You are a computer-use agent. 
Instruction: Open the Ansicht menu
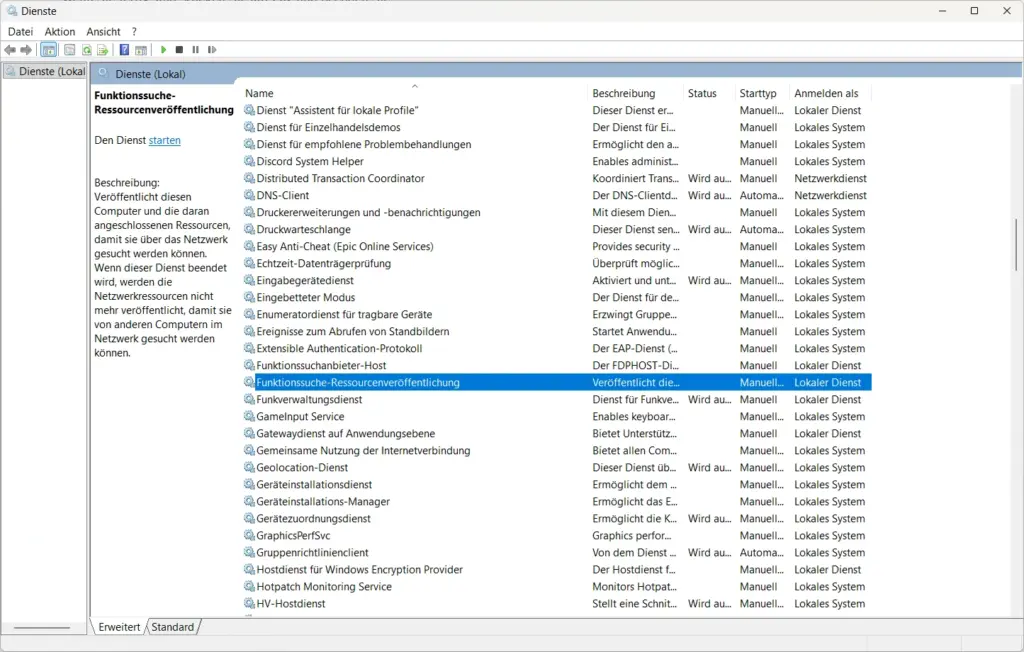click(103, 31)
